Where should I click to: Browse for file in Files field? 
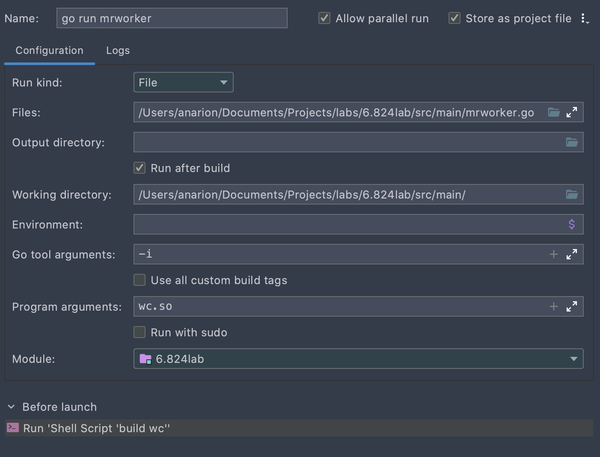point(554,113)
